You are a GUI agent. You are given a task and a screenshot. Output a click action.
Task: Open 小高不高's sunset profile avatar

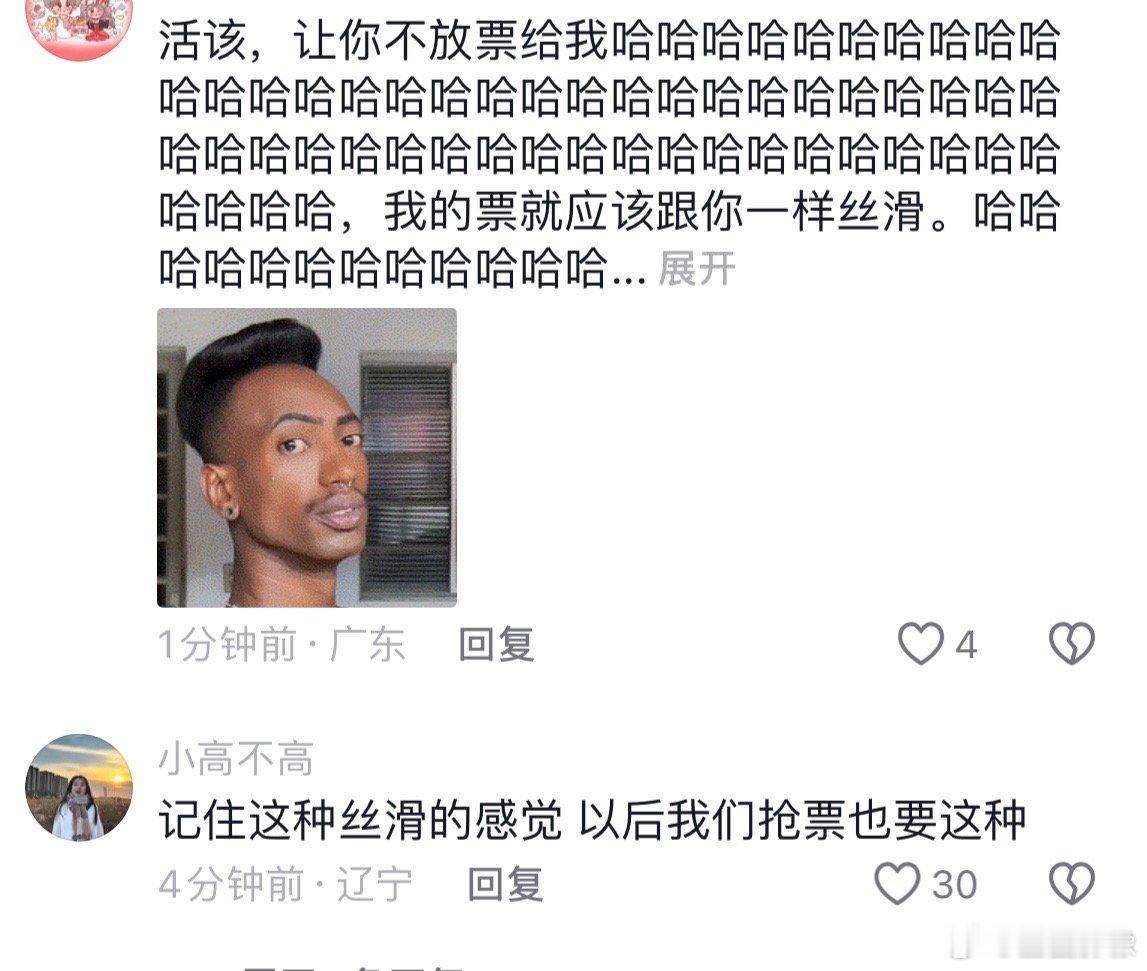coord(79,788)
